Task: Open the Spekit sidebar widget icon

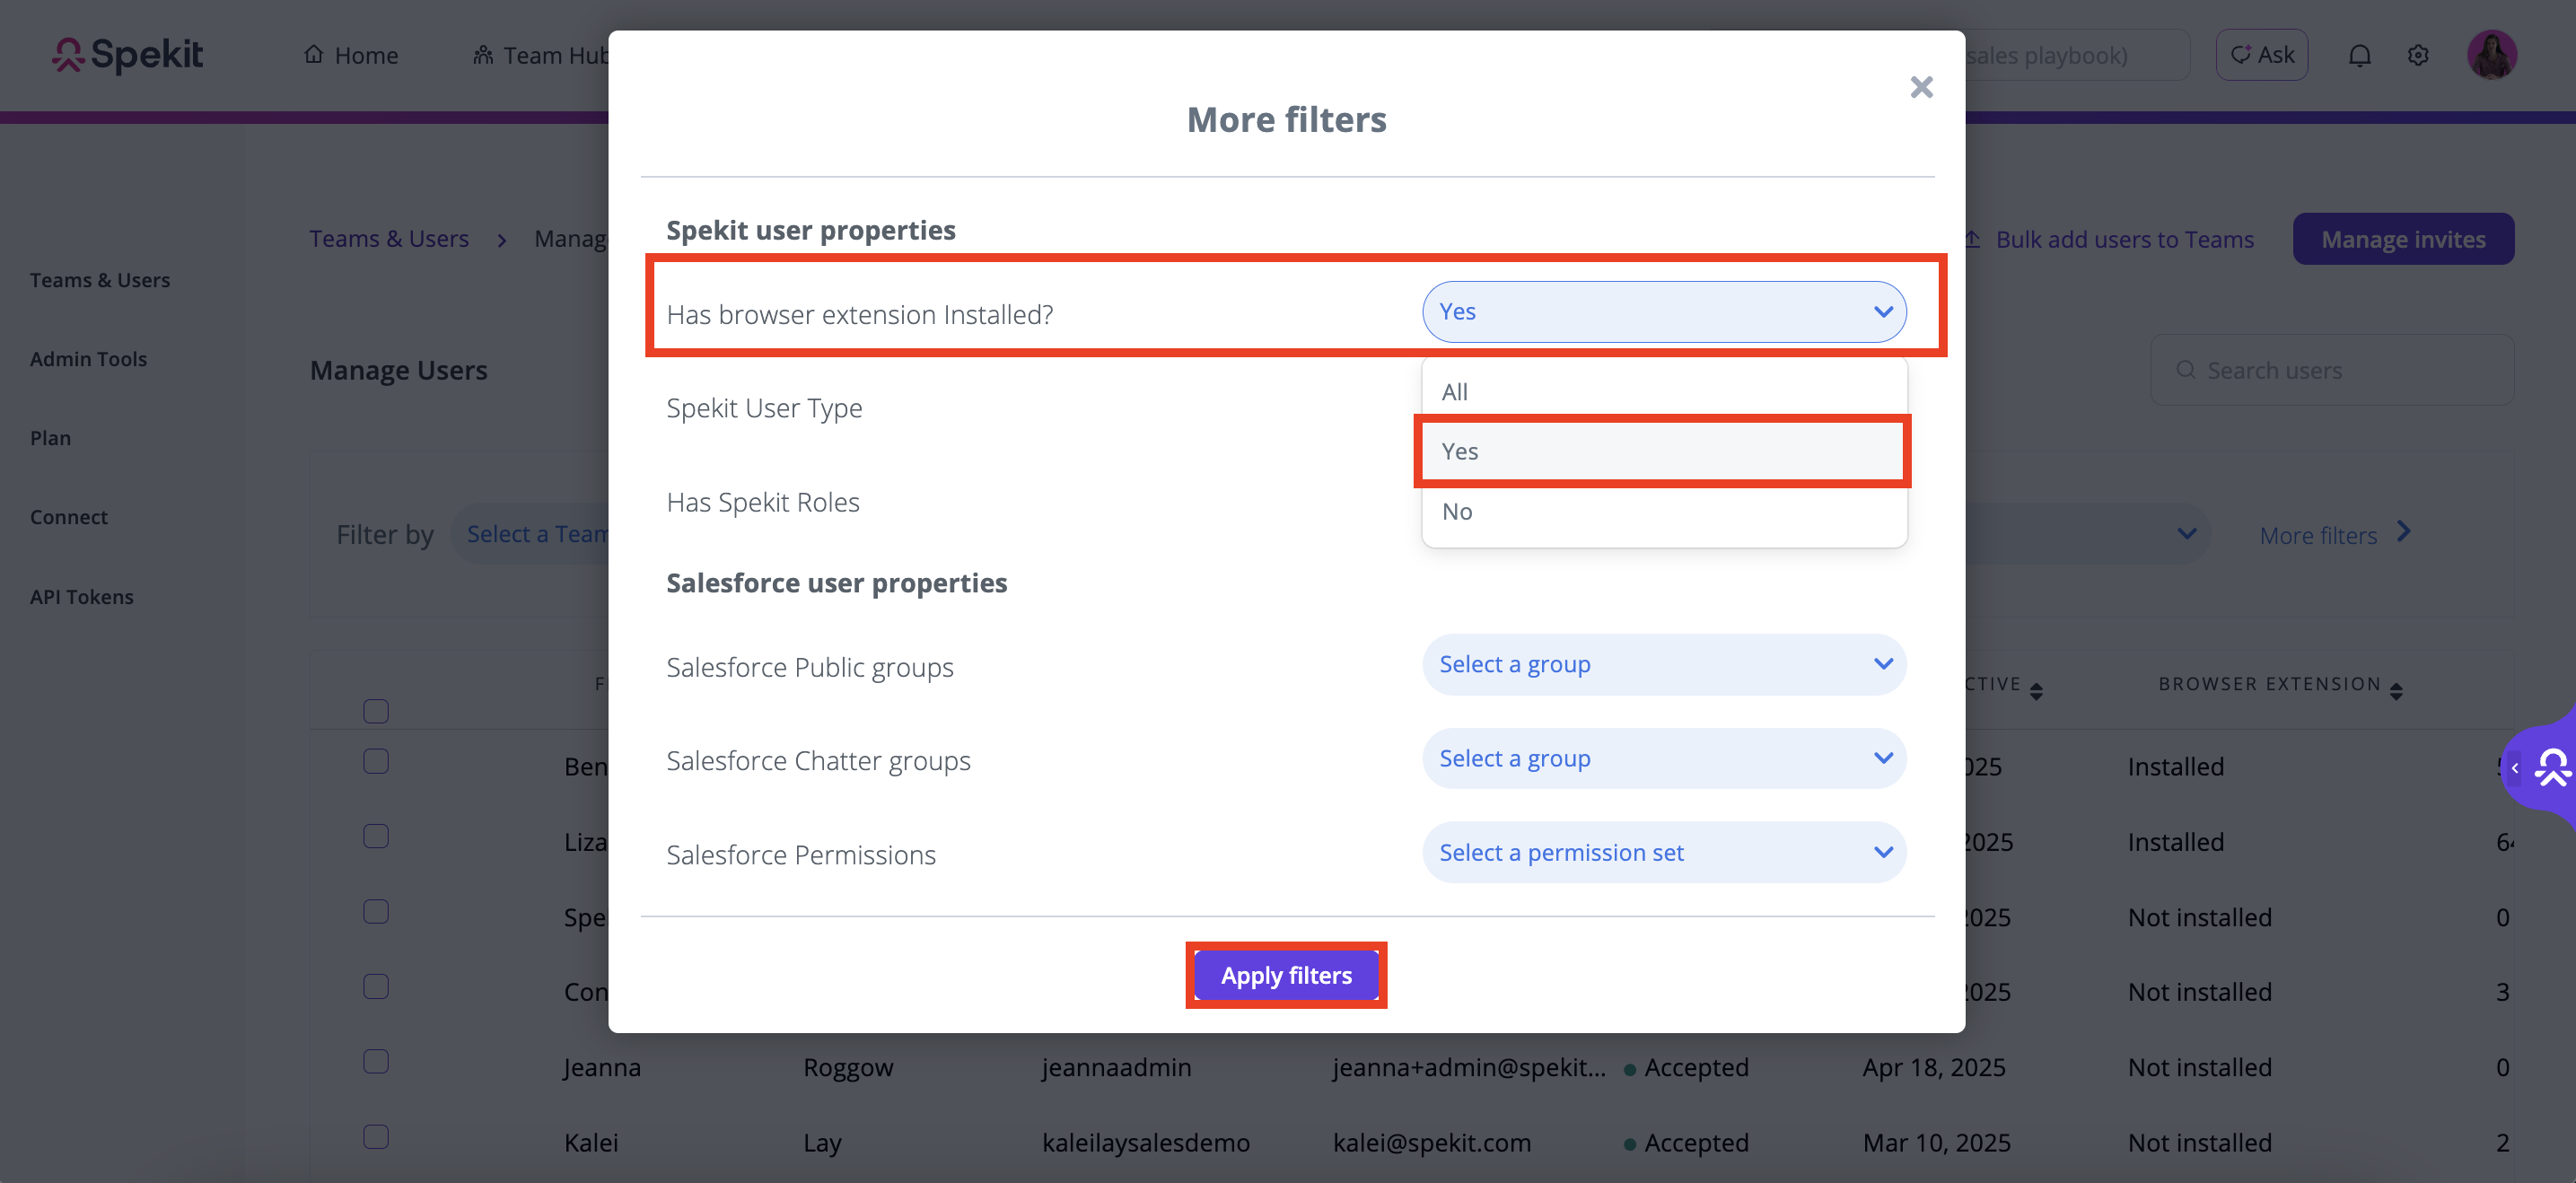Action: pyautogui.click(x=2551, y=767)
